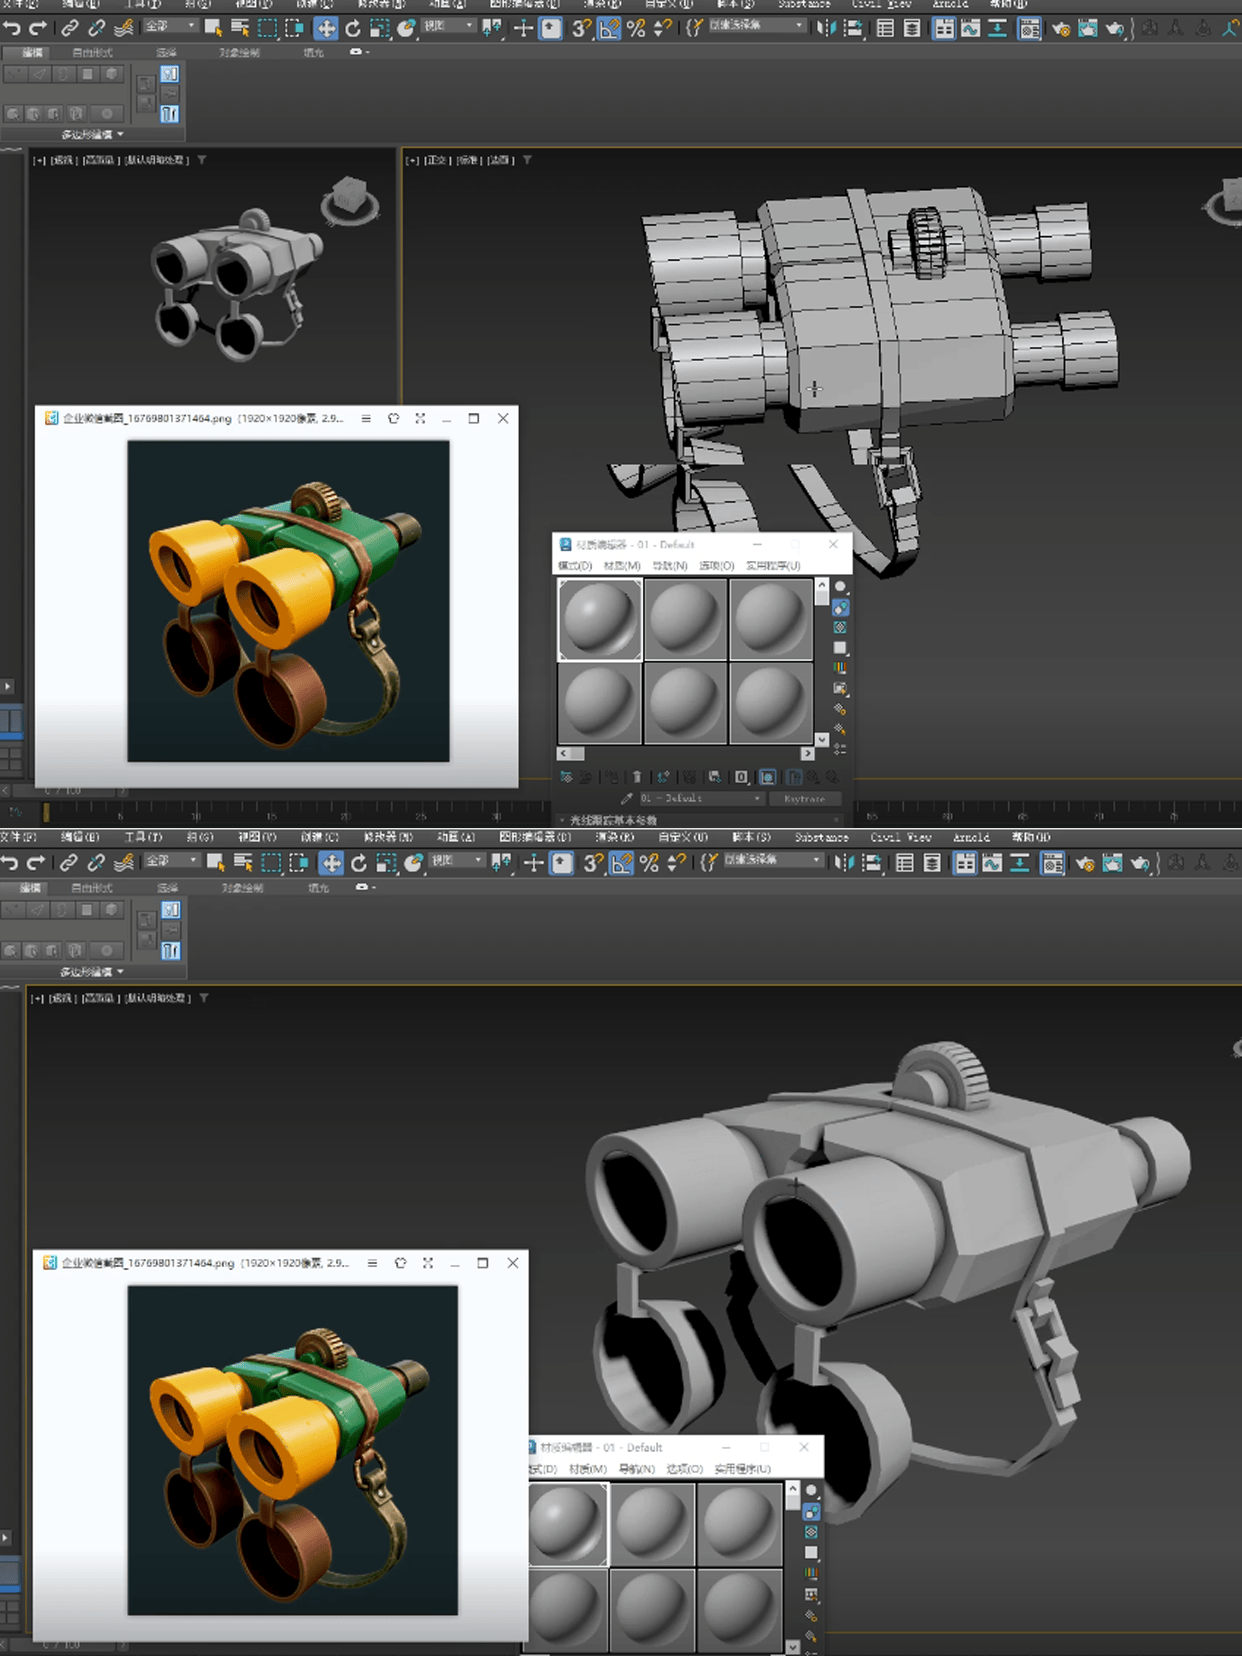Screen dimensions: 1242x1656
Task: Click rotate icon in upper image viewer titlebar
Action: coord(393,419)
